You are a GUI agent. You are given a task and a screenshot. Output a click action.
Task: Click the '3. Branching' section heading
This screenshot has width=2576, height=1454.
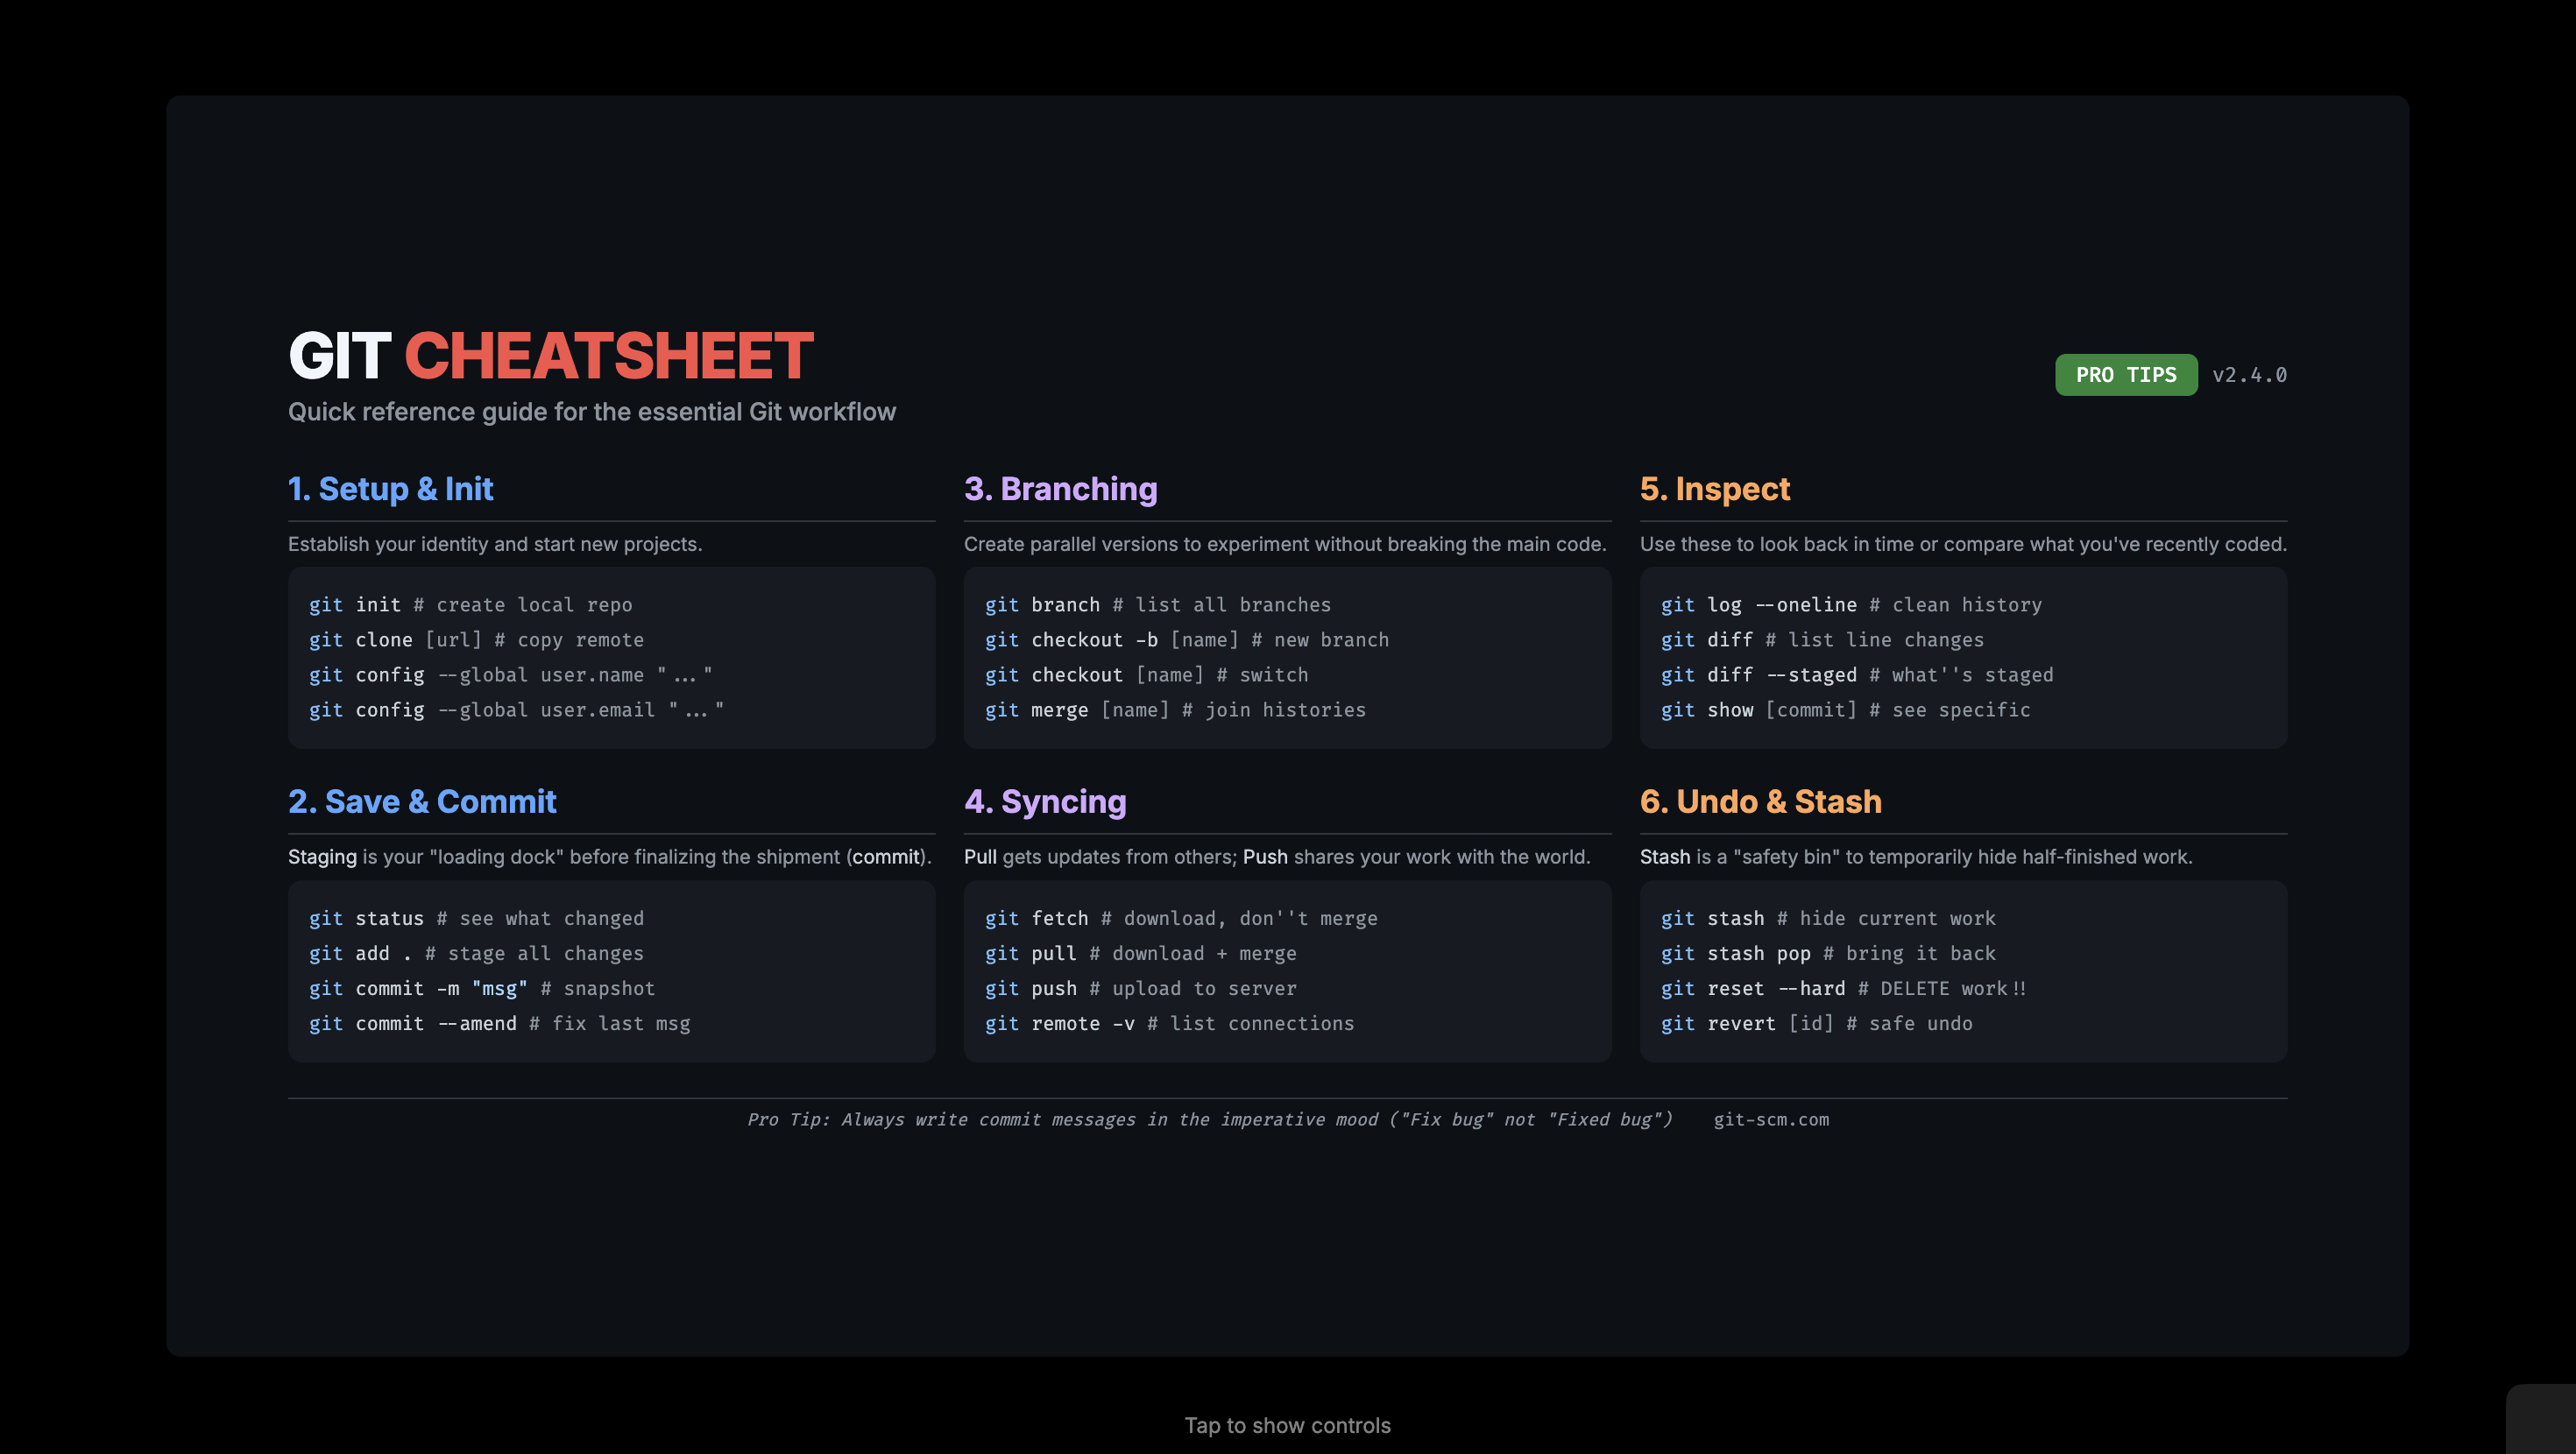(x=1060, y=489)
